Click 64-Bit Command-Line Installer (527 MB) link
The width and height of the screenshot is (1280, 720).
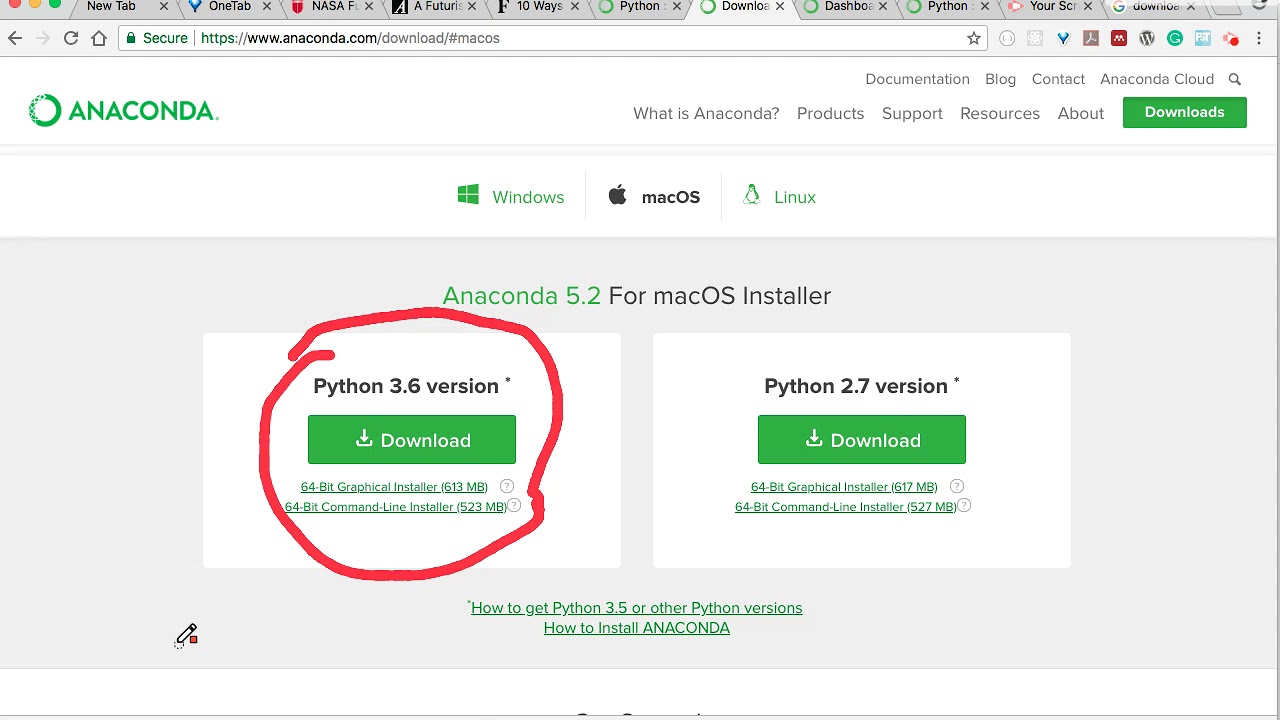pos(846,507)
